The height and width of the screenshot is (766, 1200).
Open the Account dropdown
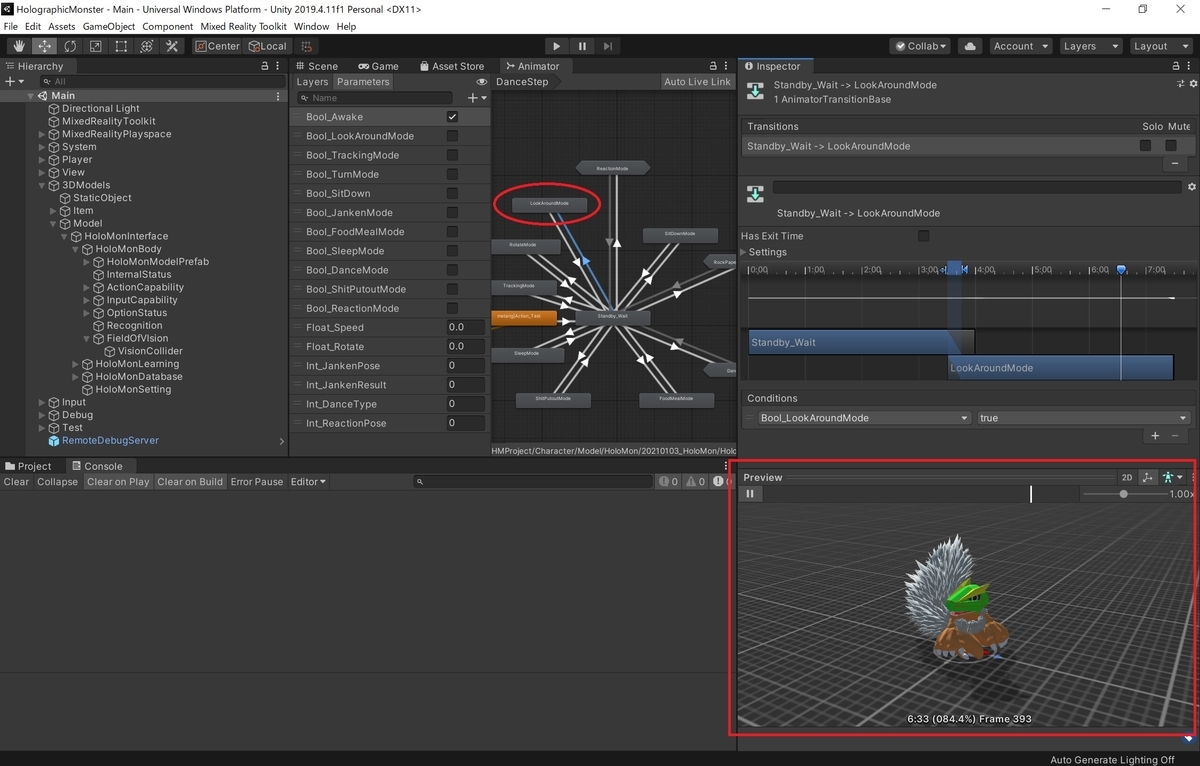click(x=1020, y=46)
